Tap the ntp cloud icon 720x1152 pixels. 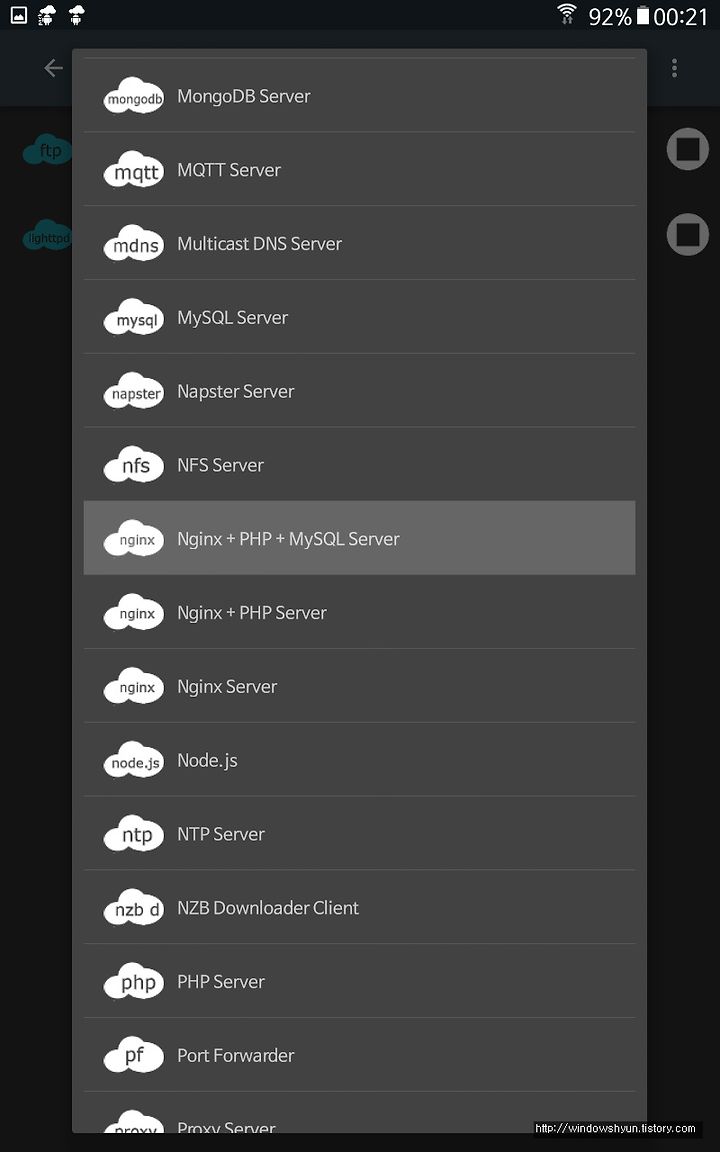[x=134, y=834]
